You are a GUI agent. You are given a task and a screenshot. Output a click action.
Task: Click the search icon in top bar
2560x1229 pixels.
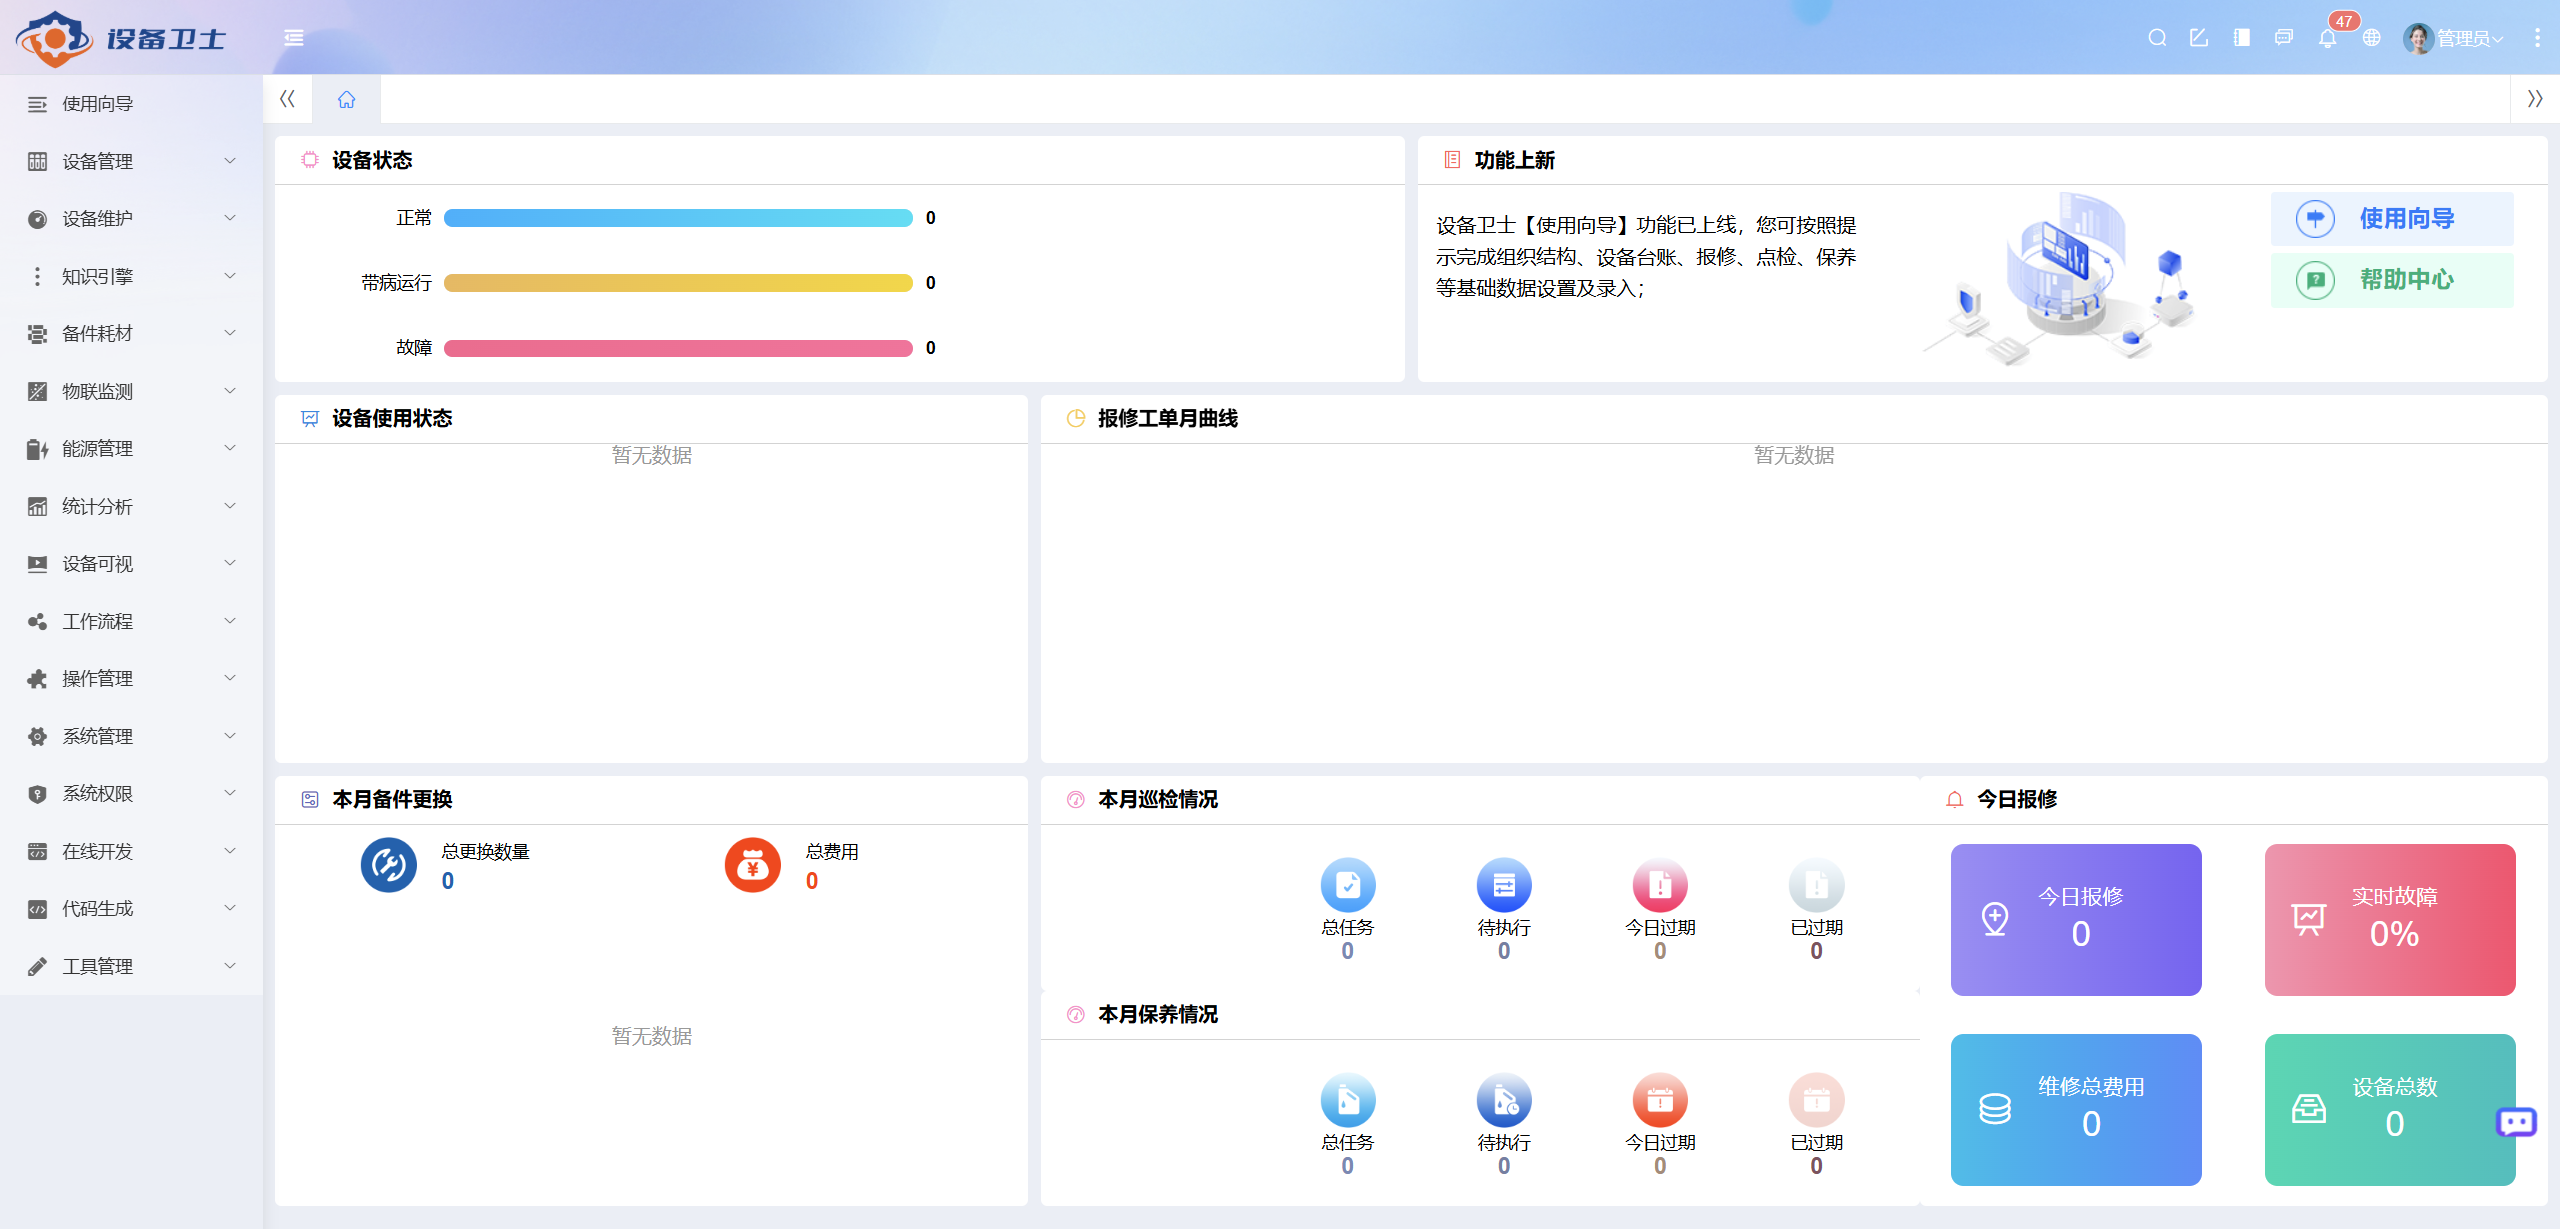(x=2157, y=38)
